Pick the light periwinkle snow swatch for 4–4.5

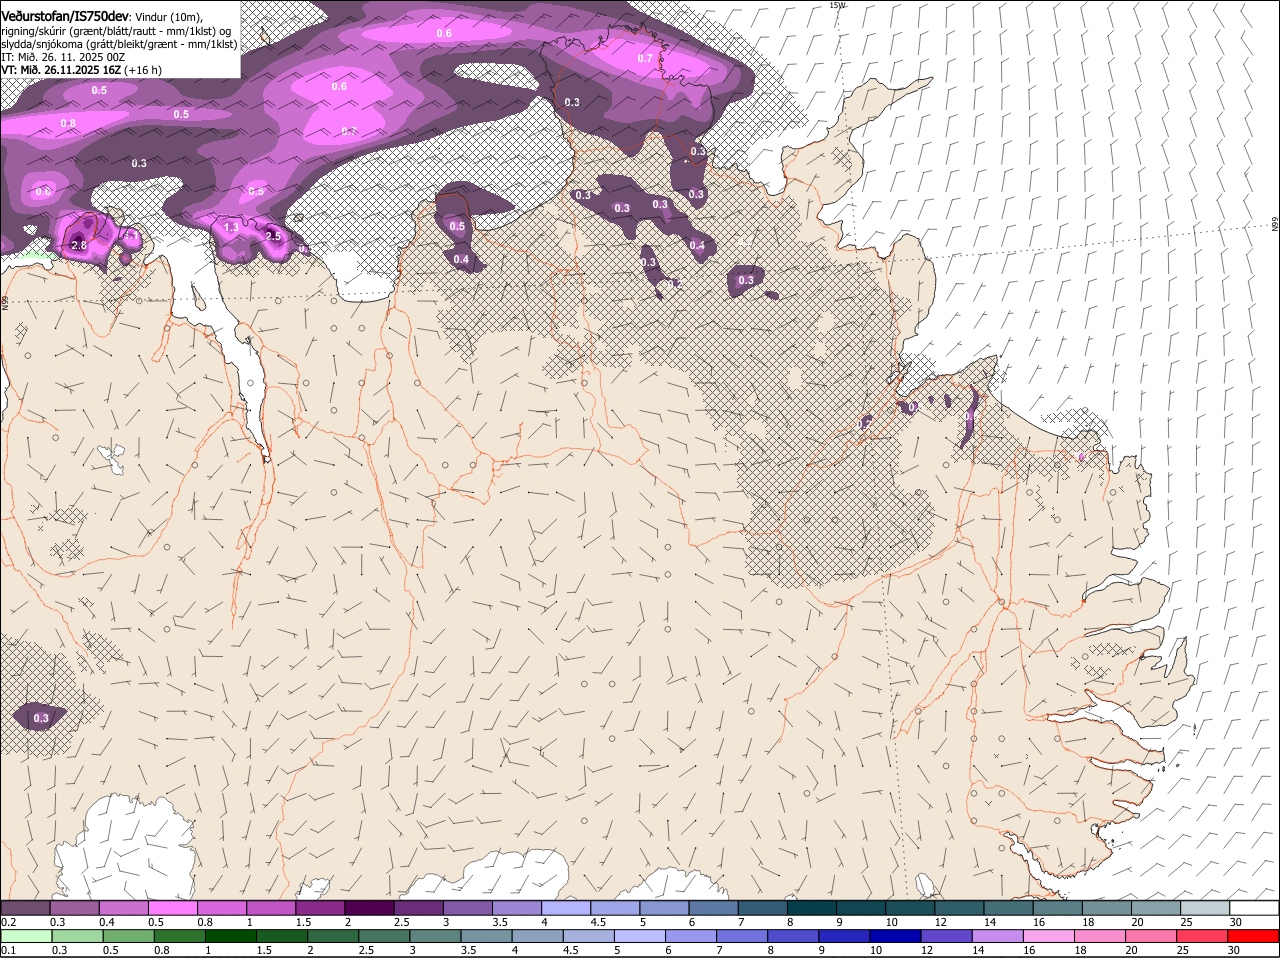click(566, 908)
